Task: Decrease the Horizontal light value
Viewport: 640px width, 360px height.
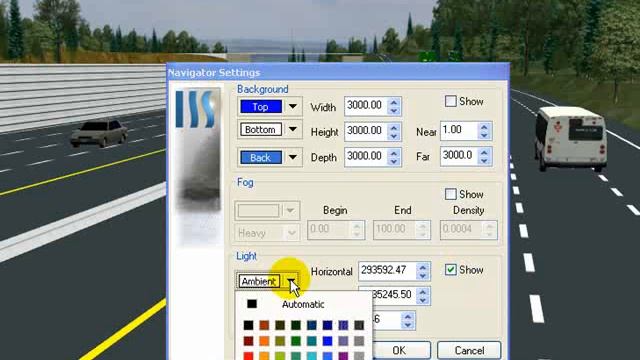Action: (x=423, y=276)
